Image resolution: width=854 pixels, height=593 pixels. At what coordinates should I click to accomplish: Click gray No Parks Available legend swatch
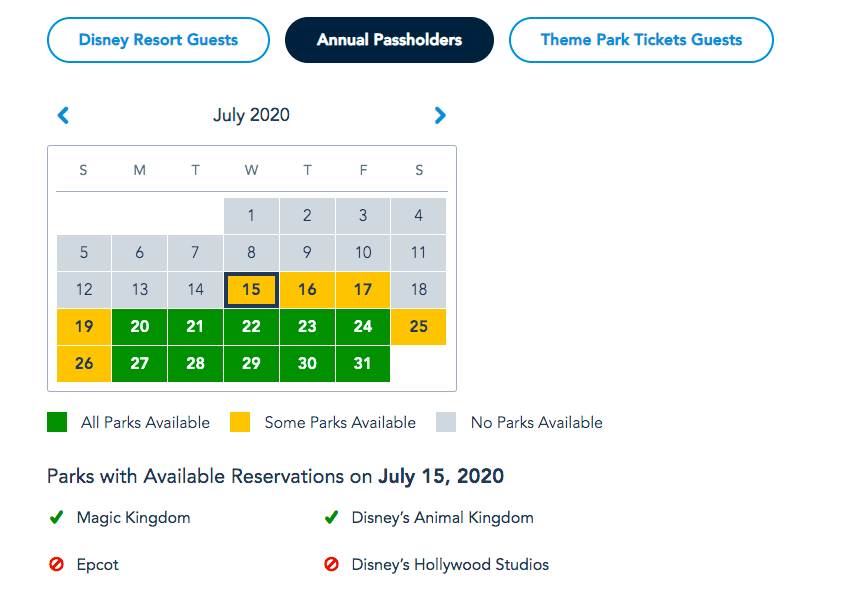(x=446, y=422)
